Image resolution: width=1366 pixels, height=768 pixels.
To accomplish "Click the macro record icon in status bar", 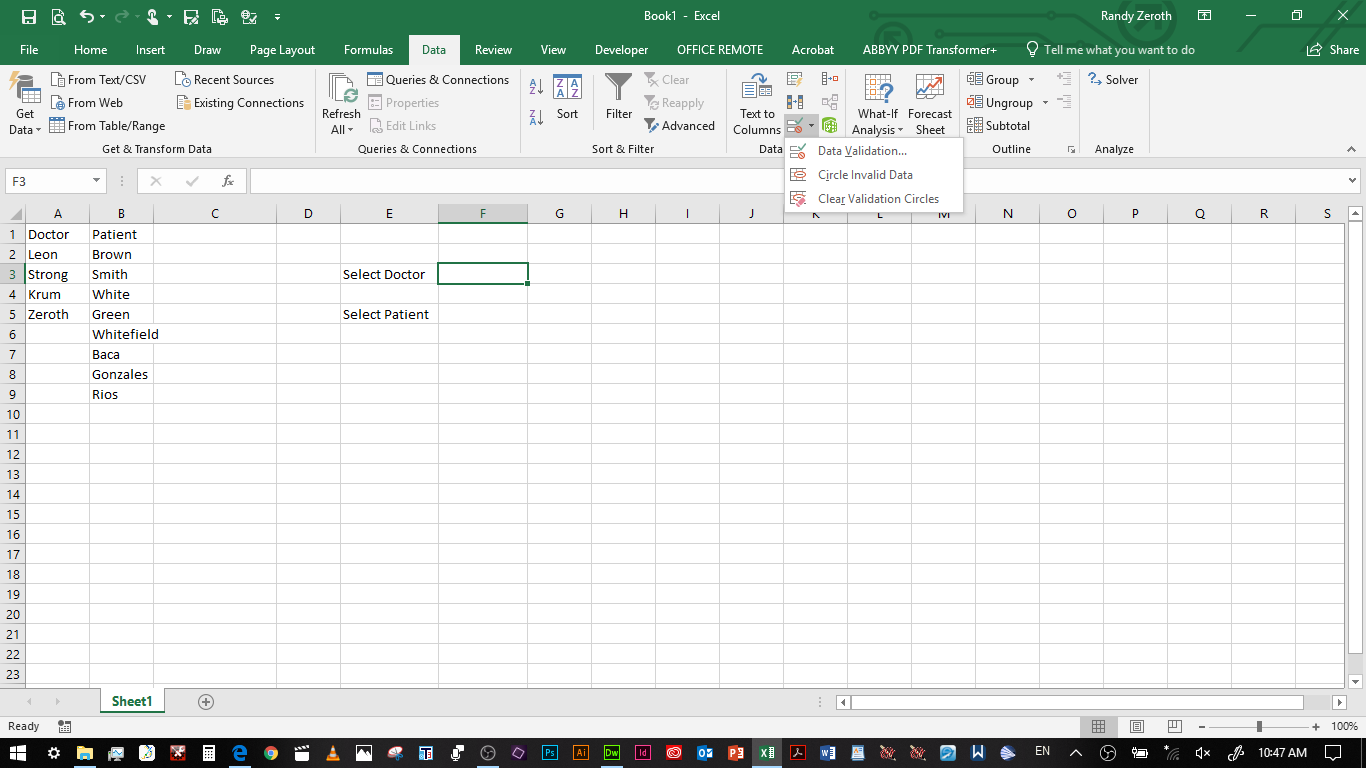I will [65, 726].
